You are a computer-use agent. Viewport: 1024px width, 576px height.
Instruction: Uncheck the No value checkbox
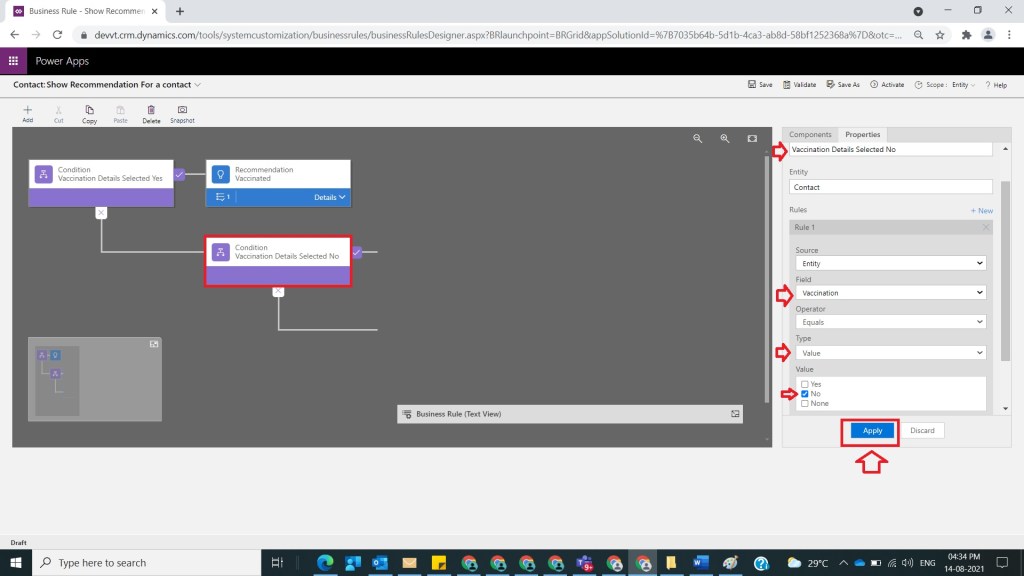tap(805, 394)
